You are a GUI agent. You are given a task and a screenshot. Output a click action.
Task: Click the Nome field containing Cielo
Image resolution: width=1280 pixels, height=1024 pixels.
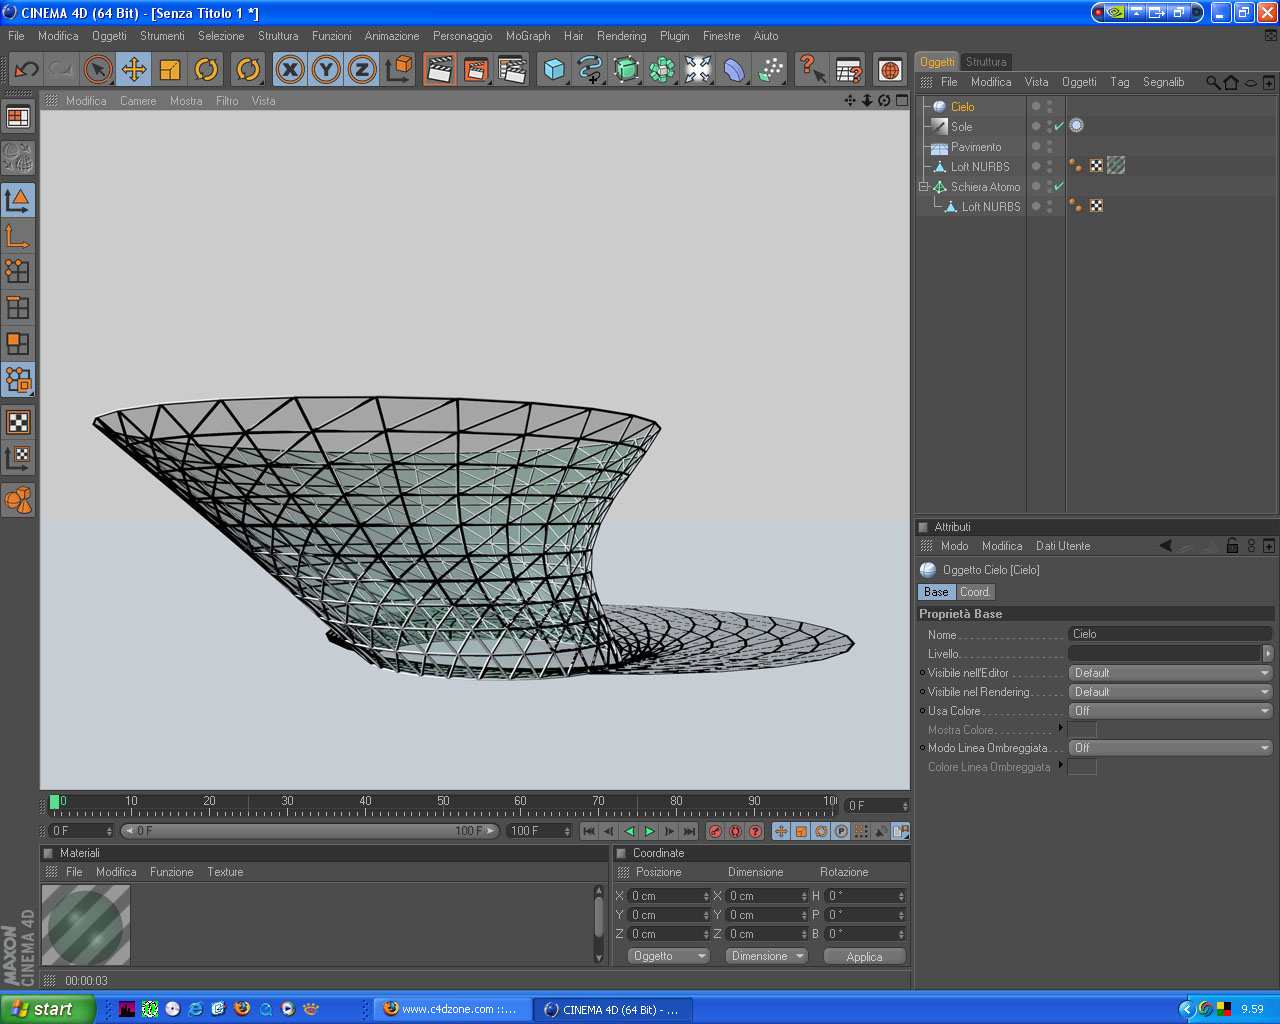pos(1168,634)
